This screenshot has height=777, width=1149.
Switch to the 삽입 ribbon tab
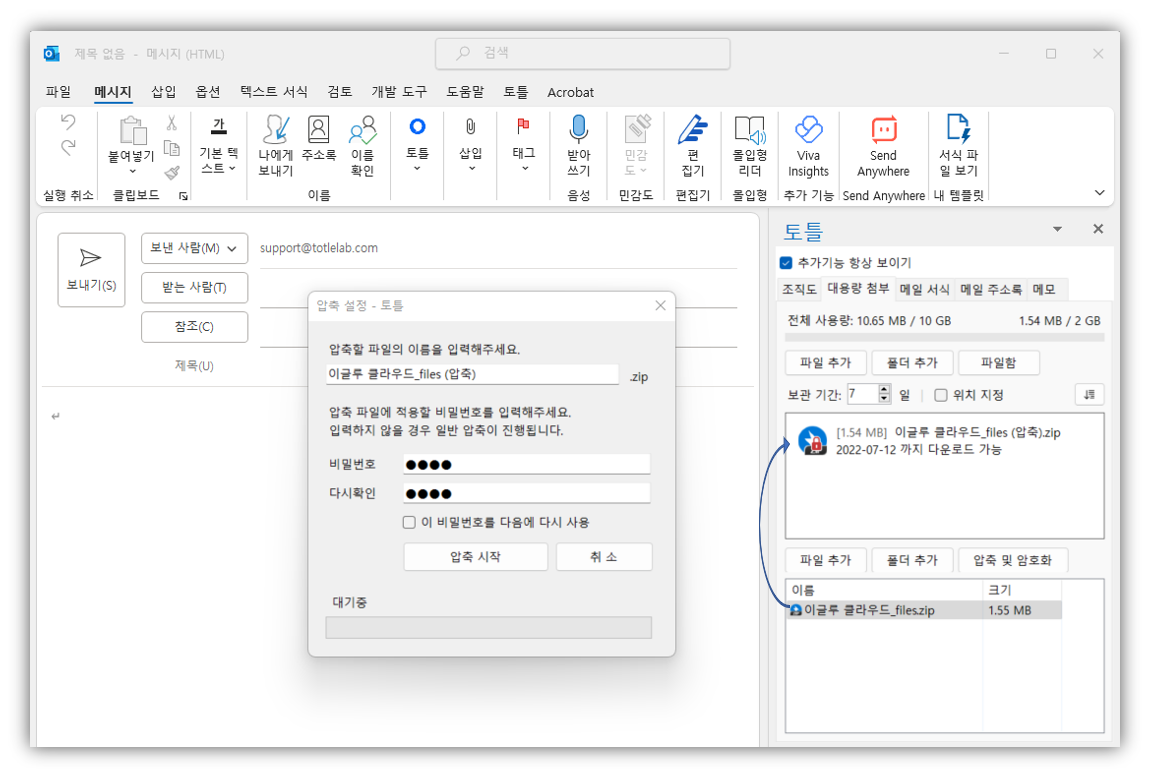163,92
